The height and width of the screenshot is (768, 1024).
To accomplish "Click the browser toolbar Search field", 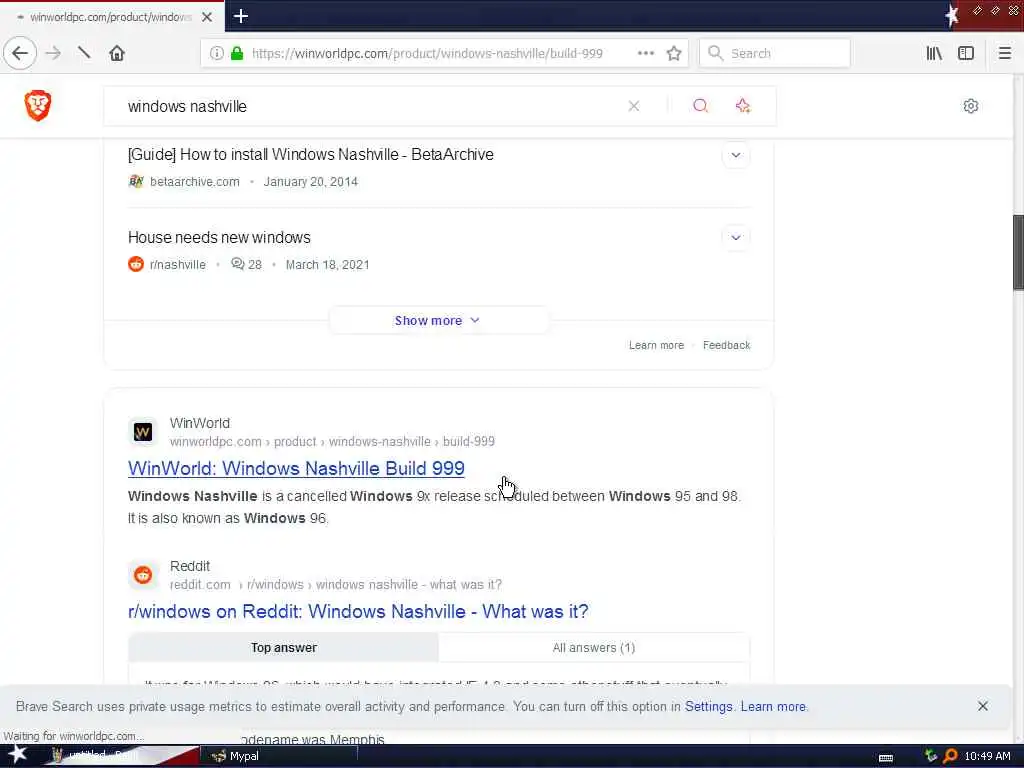I will click(775, 54).
